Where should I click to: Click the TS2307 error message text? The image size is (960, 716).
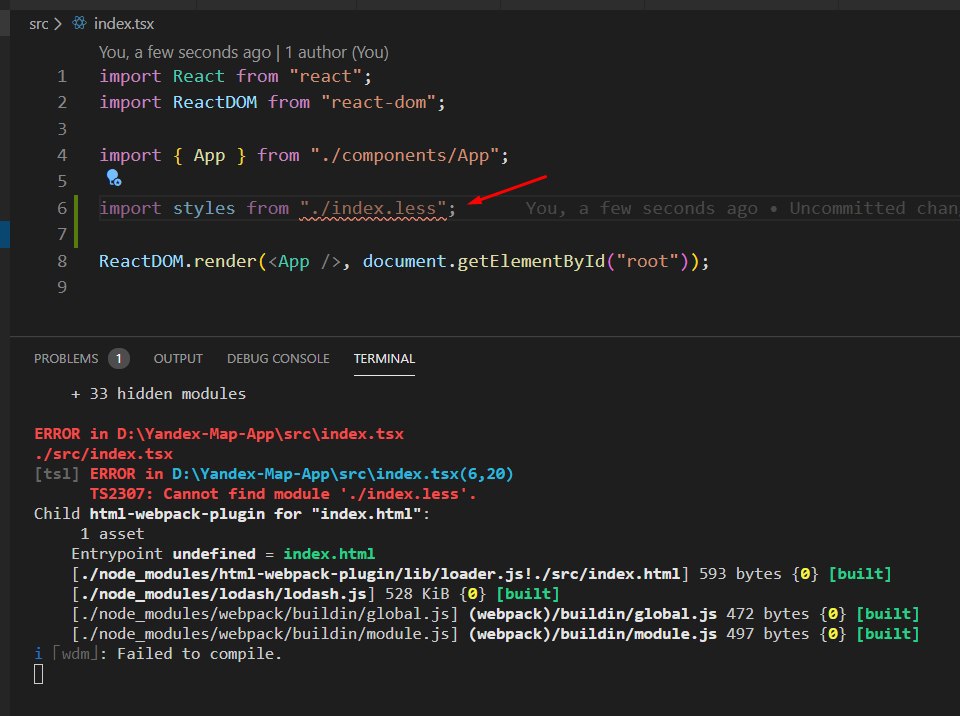[283, 494]
